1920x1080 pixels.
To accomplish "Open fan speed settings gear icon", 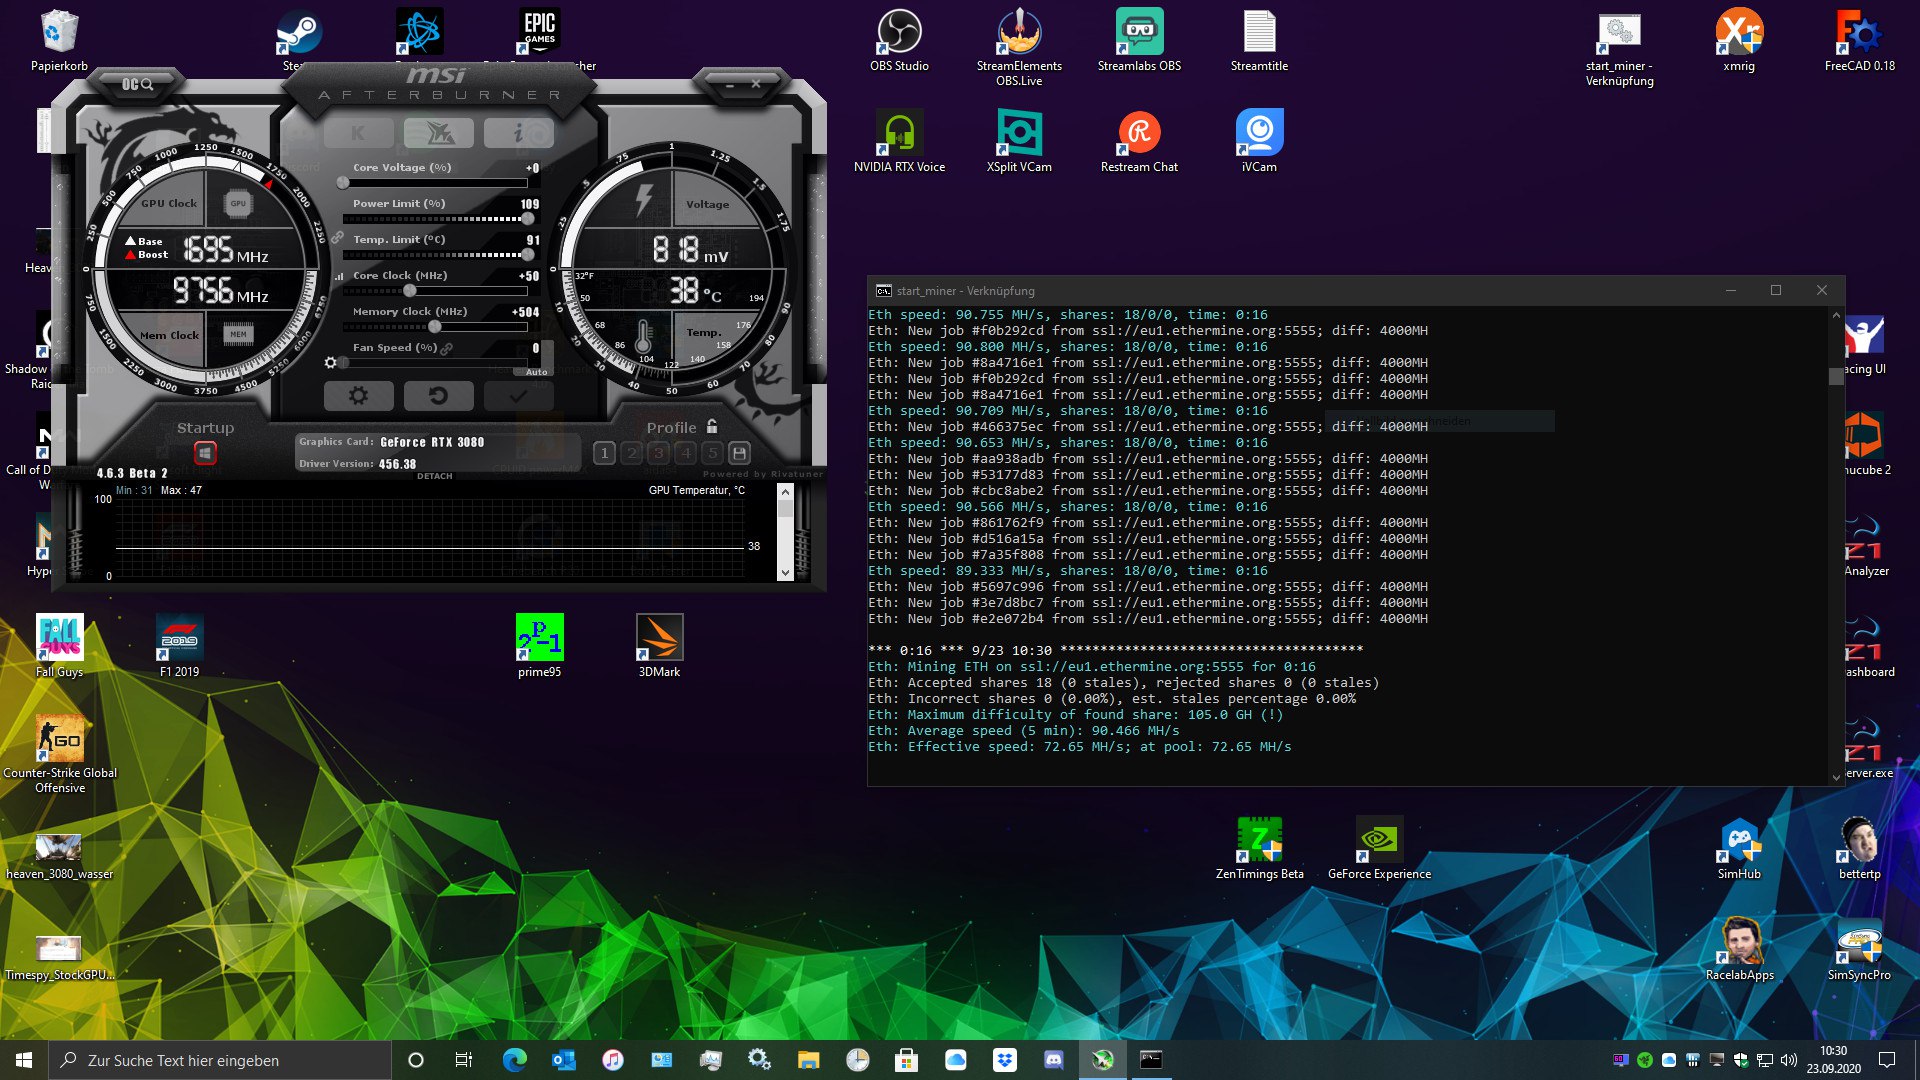I will tap(331, 362).
